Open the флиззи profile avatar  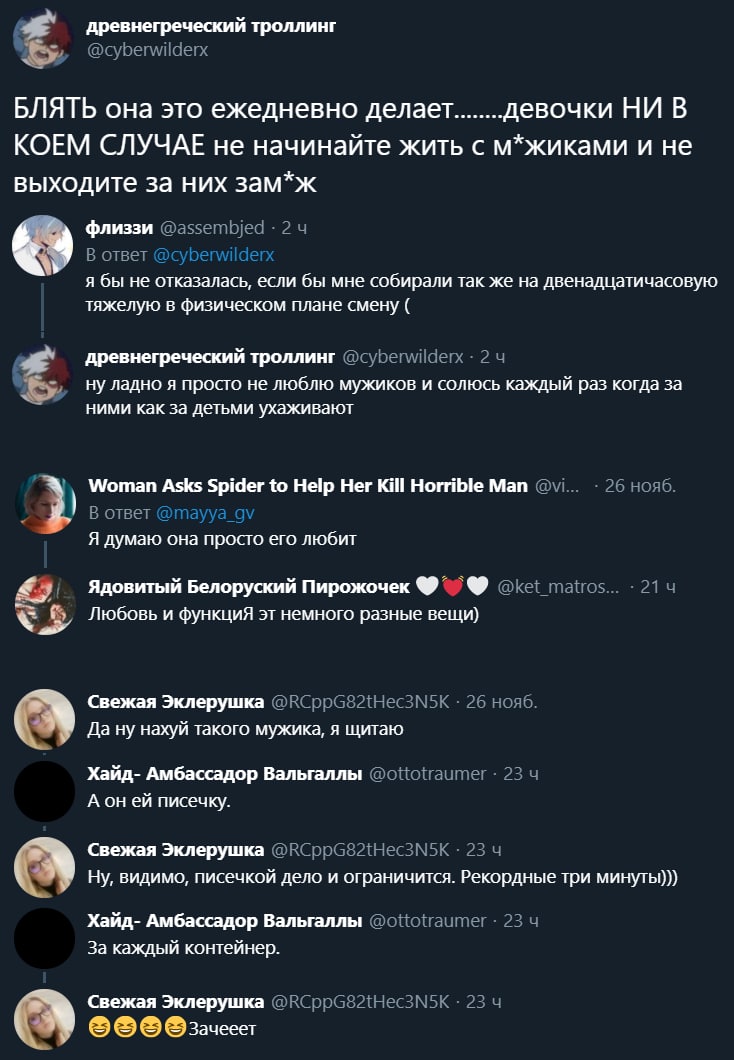(43, 245)
